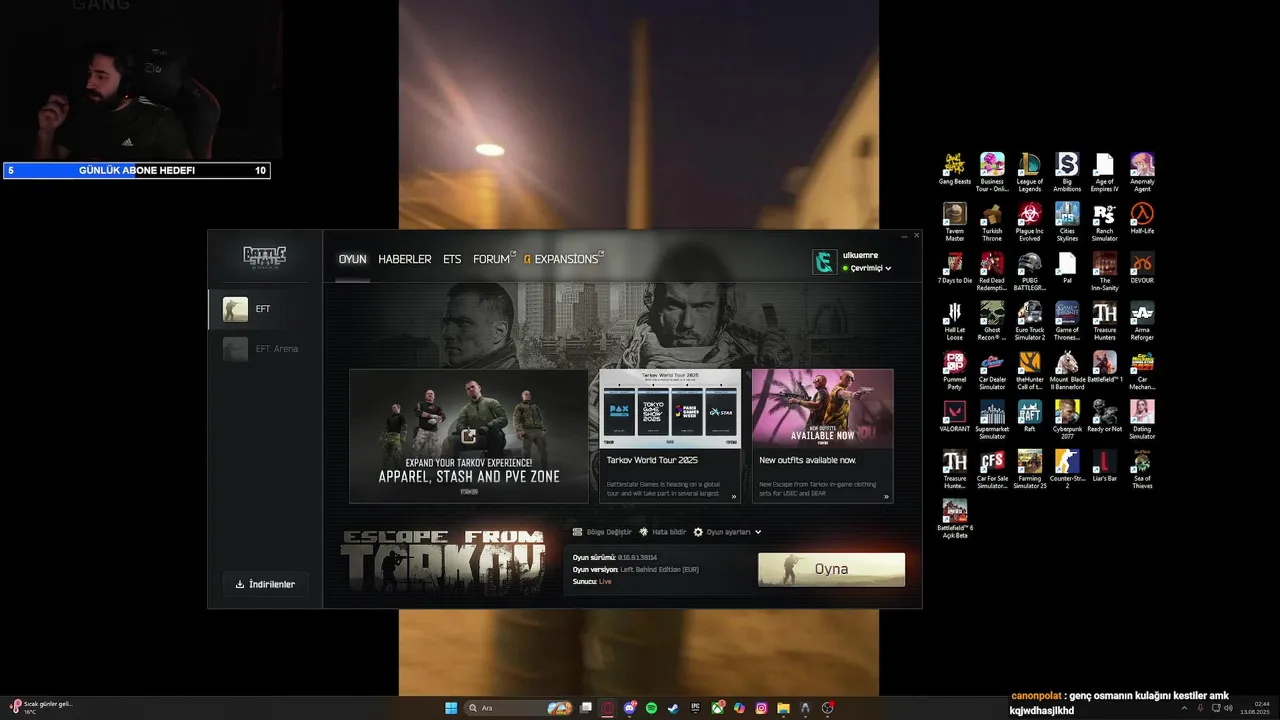Open Ready or Not shortcut
The height and width of the screenshot is (720, 1280).
[x=1104, y=416]
